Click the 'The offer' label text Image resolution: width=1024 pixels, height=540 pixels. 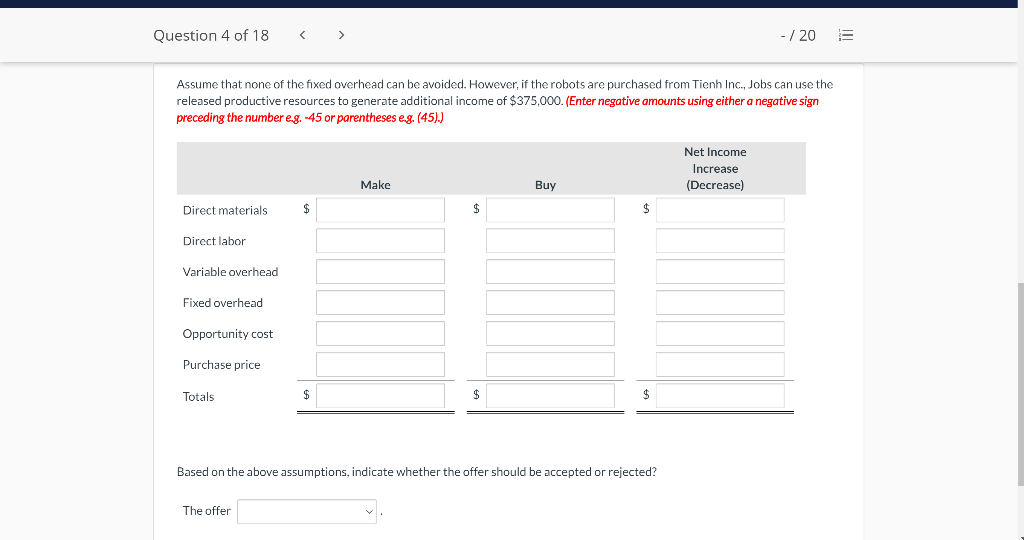click(206, 511)
